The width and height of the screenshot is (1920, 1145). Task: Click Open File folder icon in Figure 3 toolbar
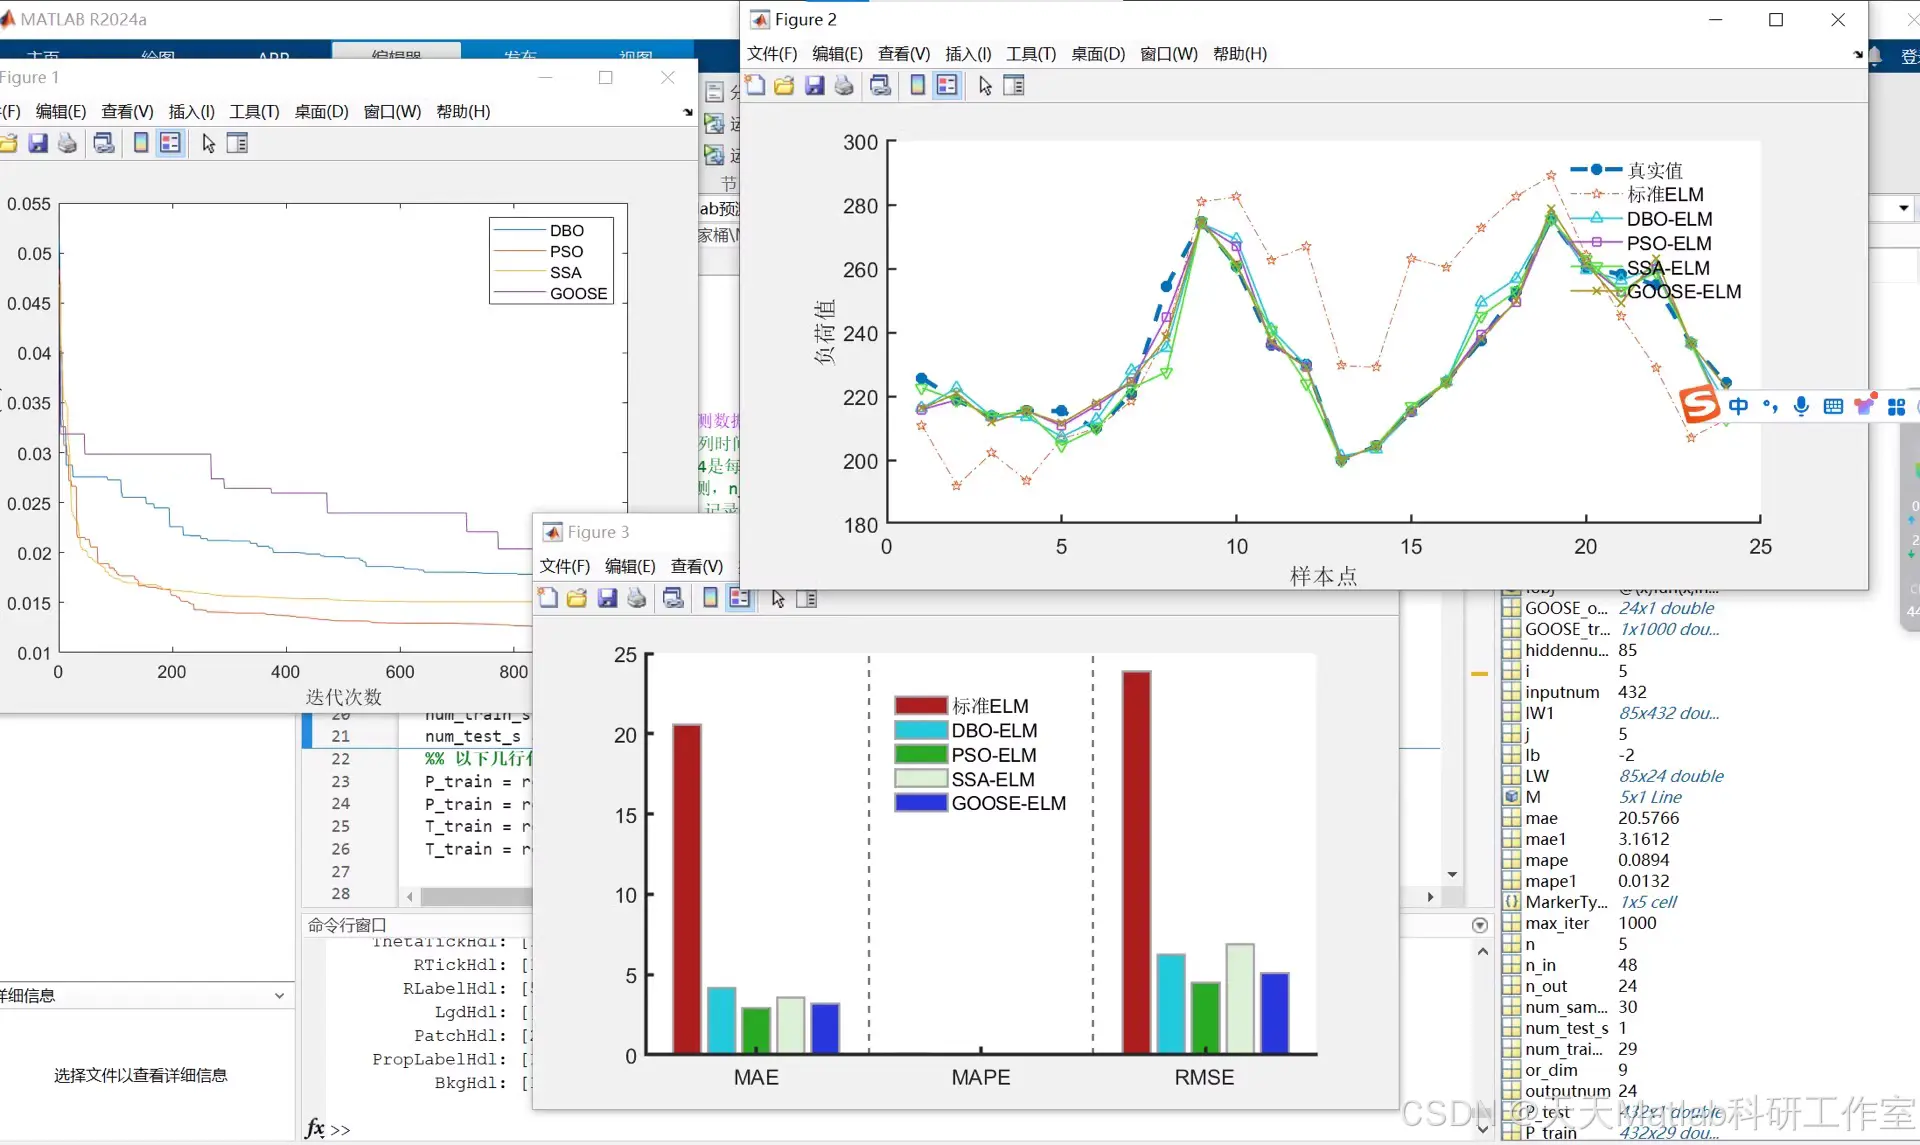pyautogui.click(x=577, y=599)
